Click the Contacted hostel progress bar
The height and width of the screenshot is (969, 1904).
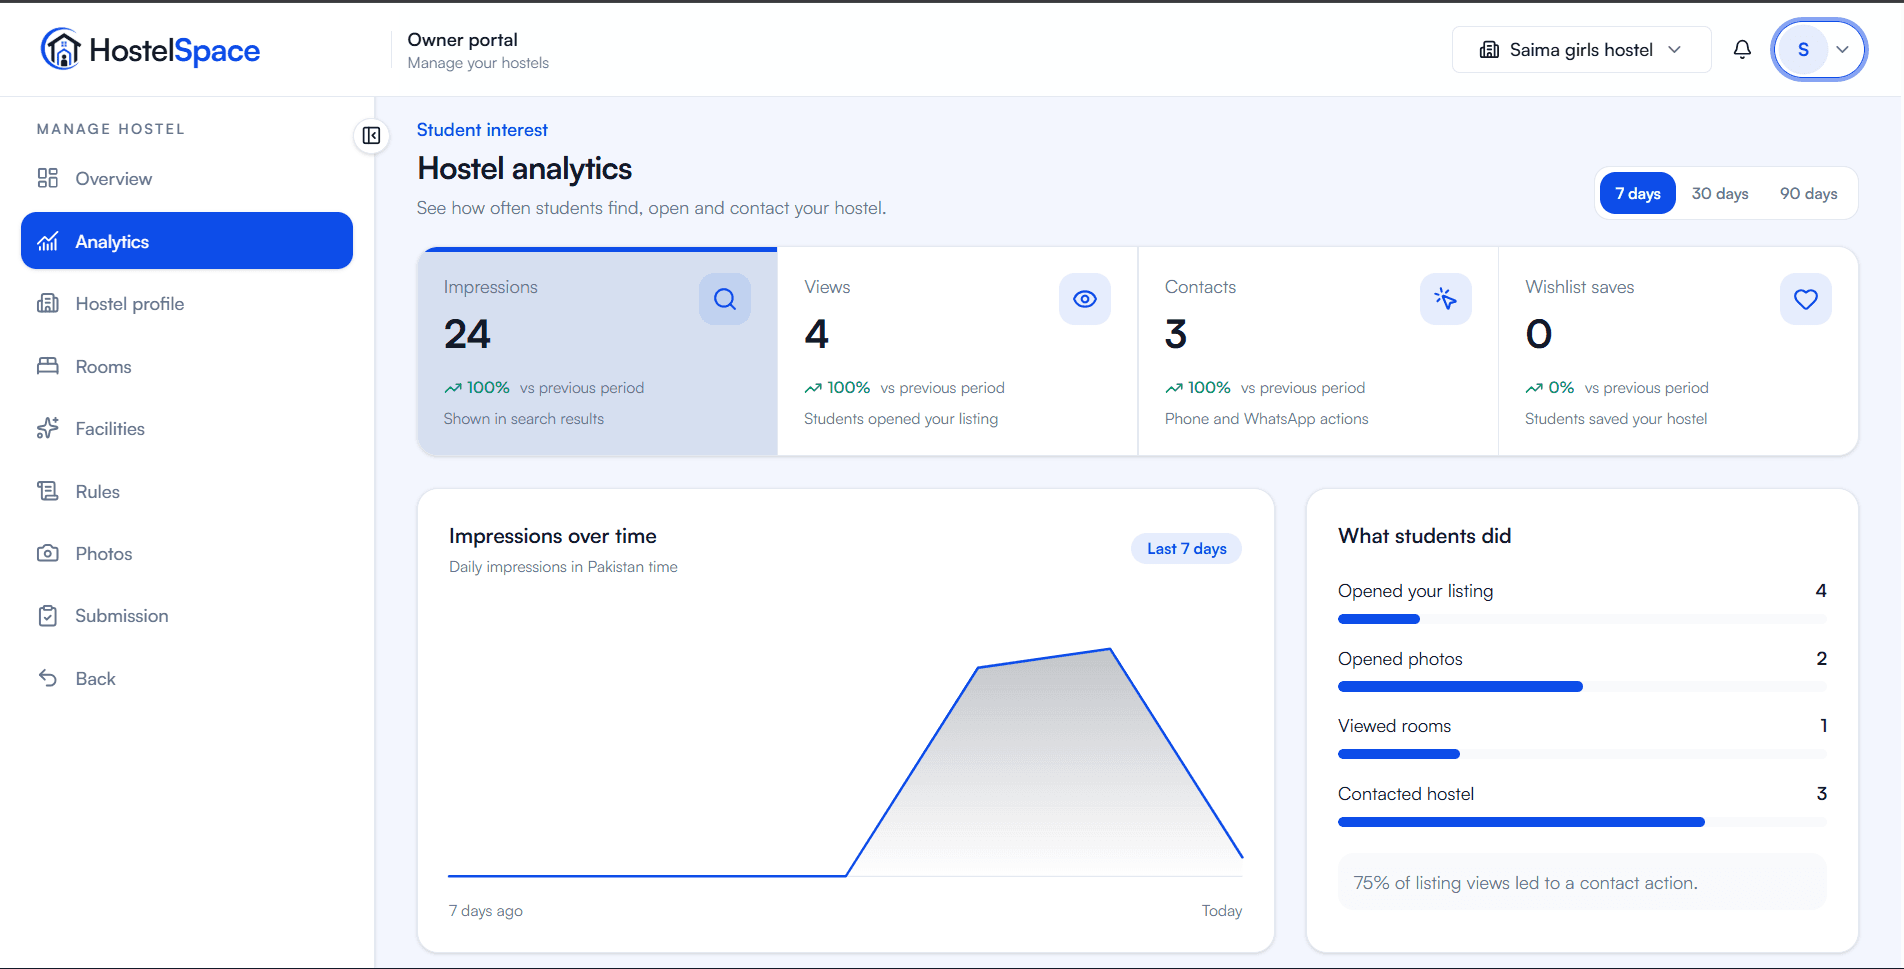coord(1582,822)
